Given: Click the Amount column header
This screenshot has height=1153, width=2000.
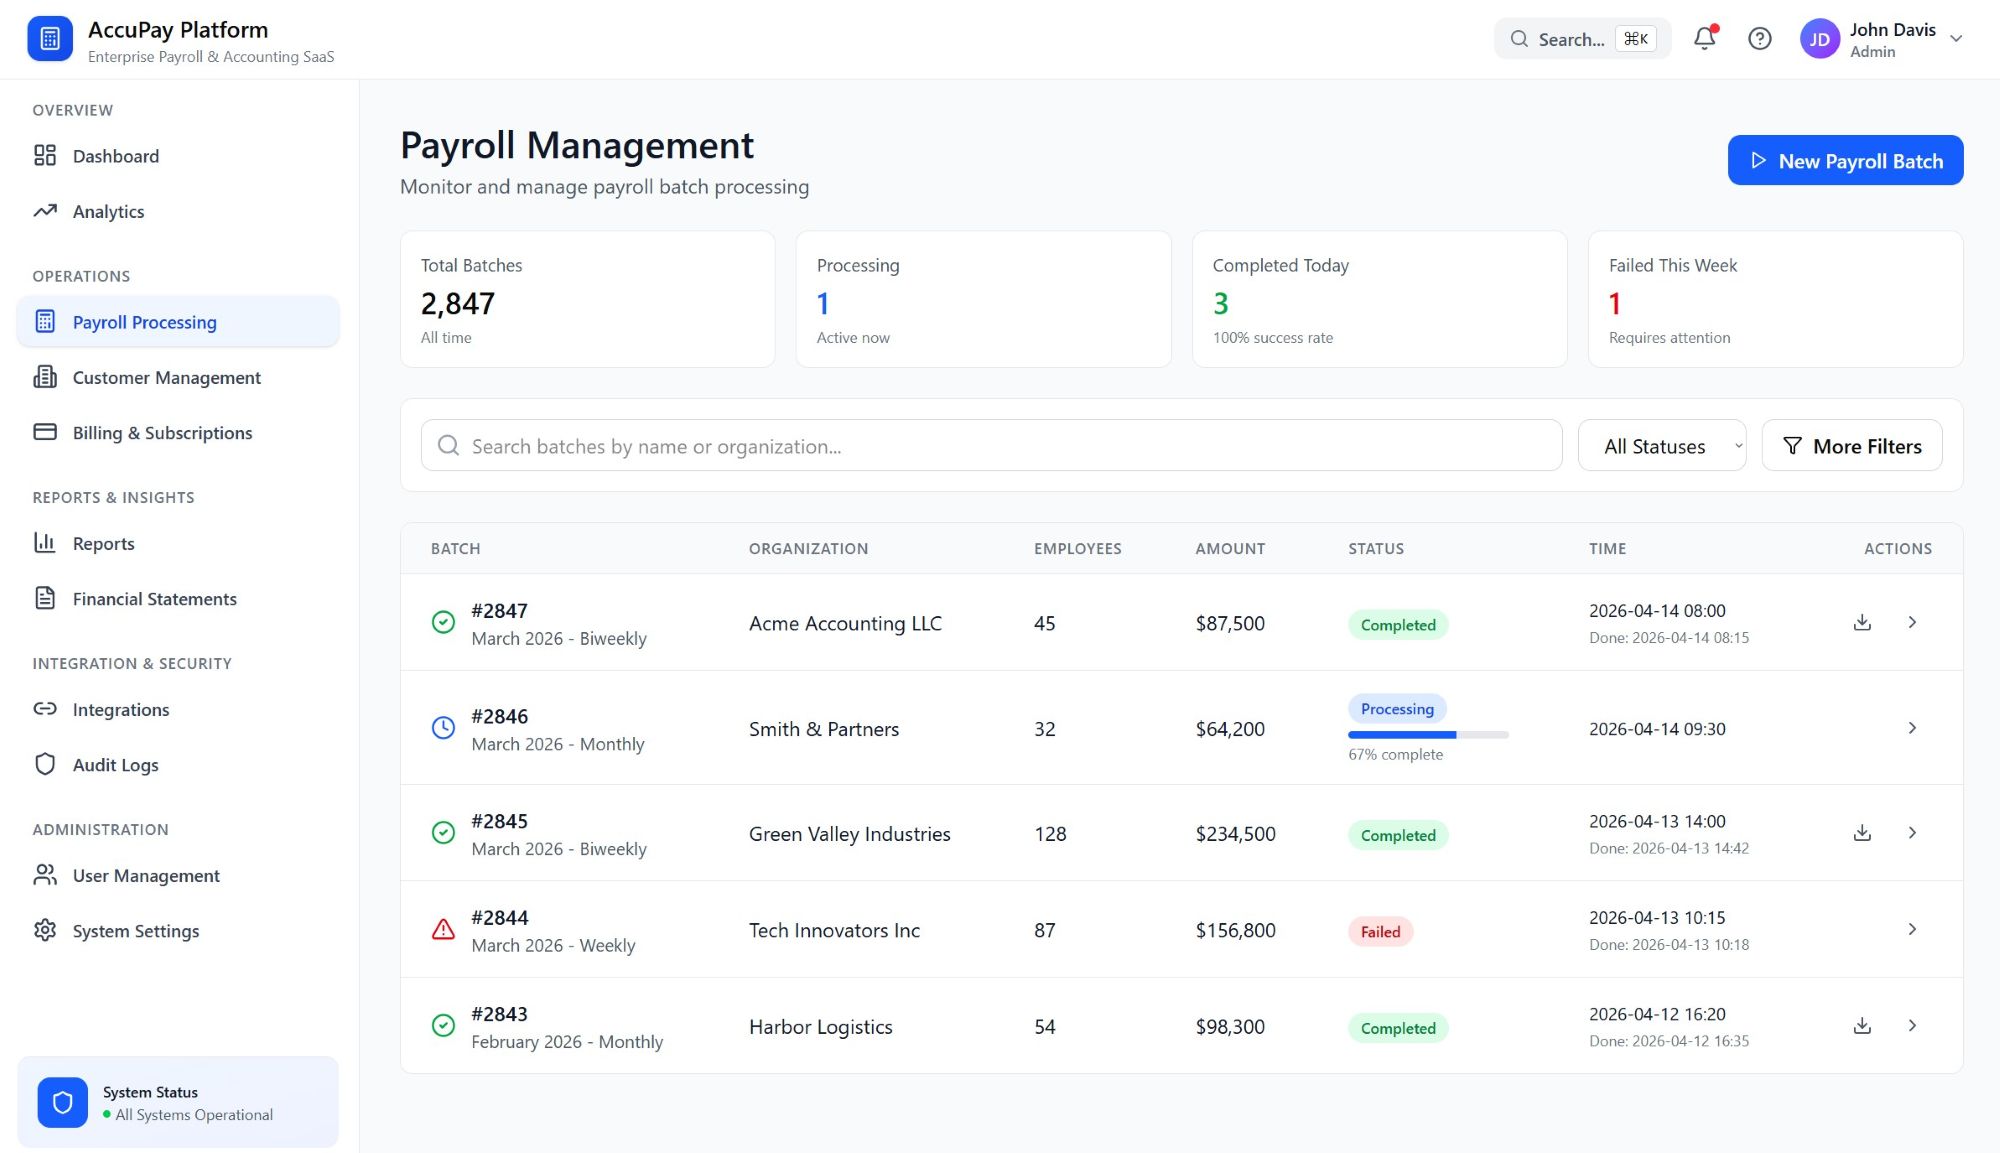Looking at the screenshot, I should [1230, 548].
